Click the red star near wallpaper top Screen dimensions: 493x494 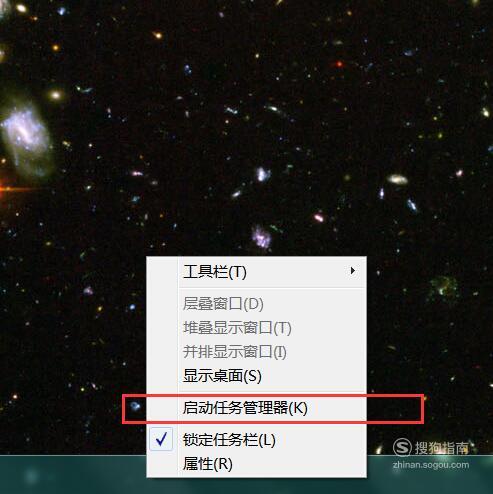tap(339, 64)
